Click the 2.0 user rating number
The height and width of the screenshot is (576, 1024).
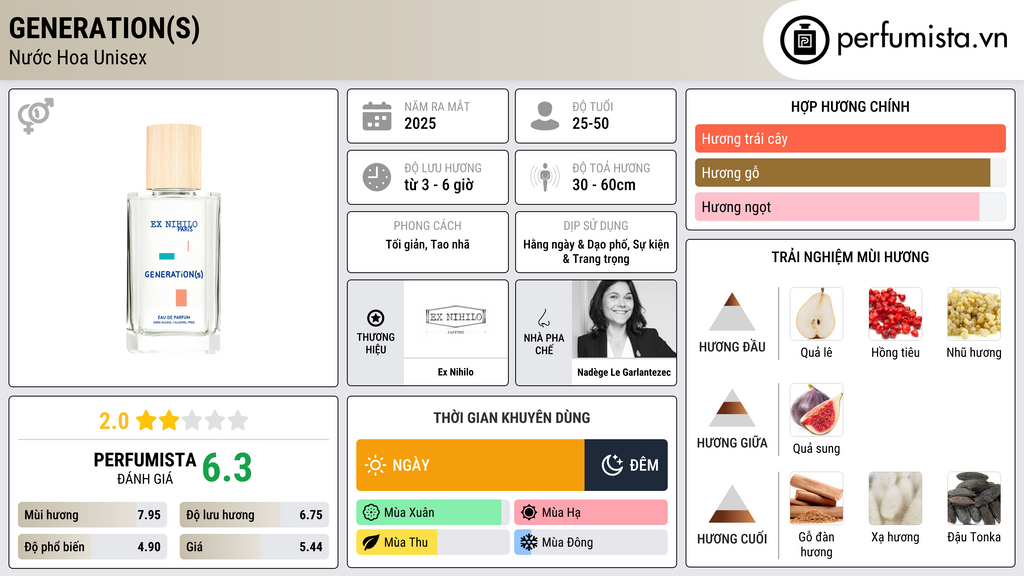tap(114, 421)
